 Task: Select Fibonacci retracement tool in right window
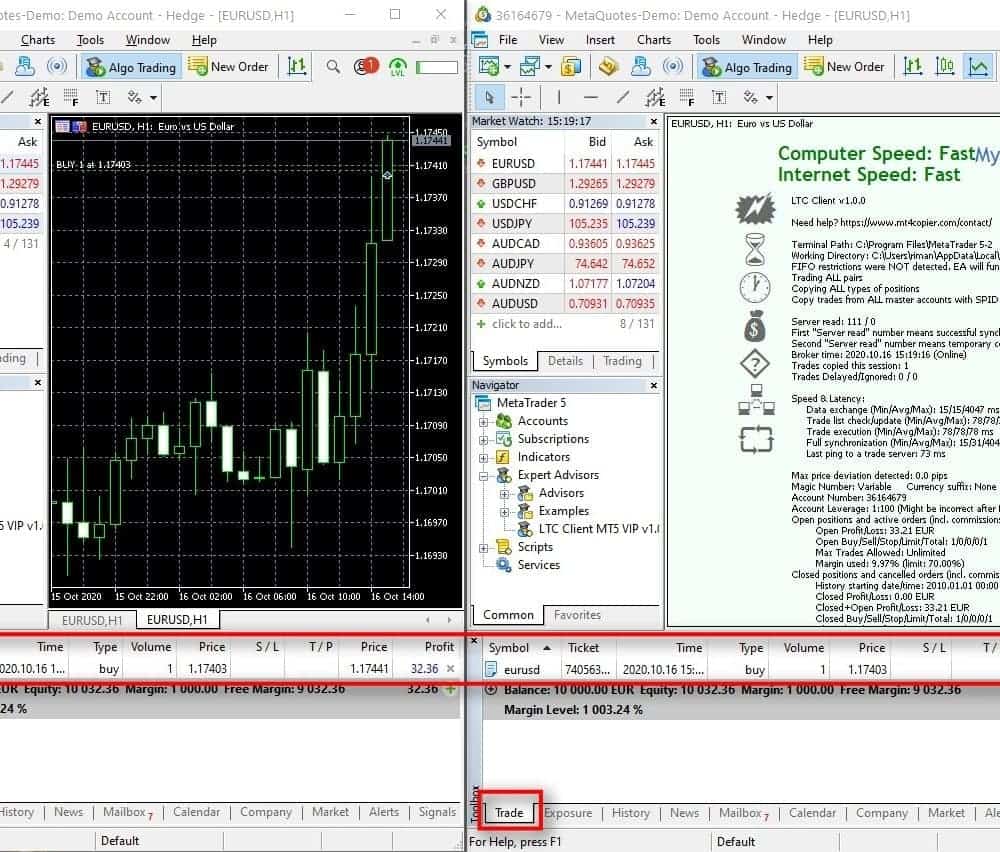(687, 98)
